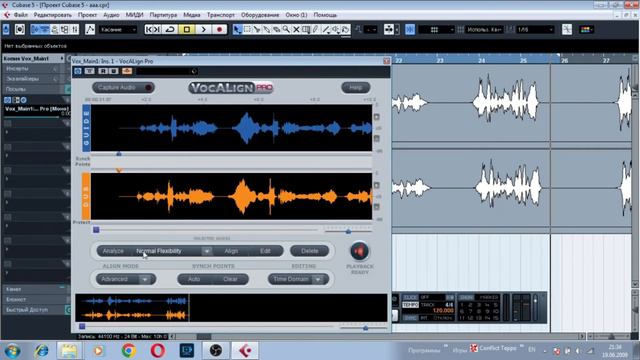Open the File menu
The width and height of the screenshot is (640, 360).
click(x=21, y=15)
